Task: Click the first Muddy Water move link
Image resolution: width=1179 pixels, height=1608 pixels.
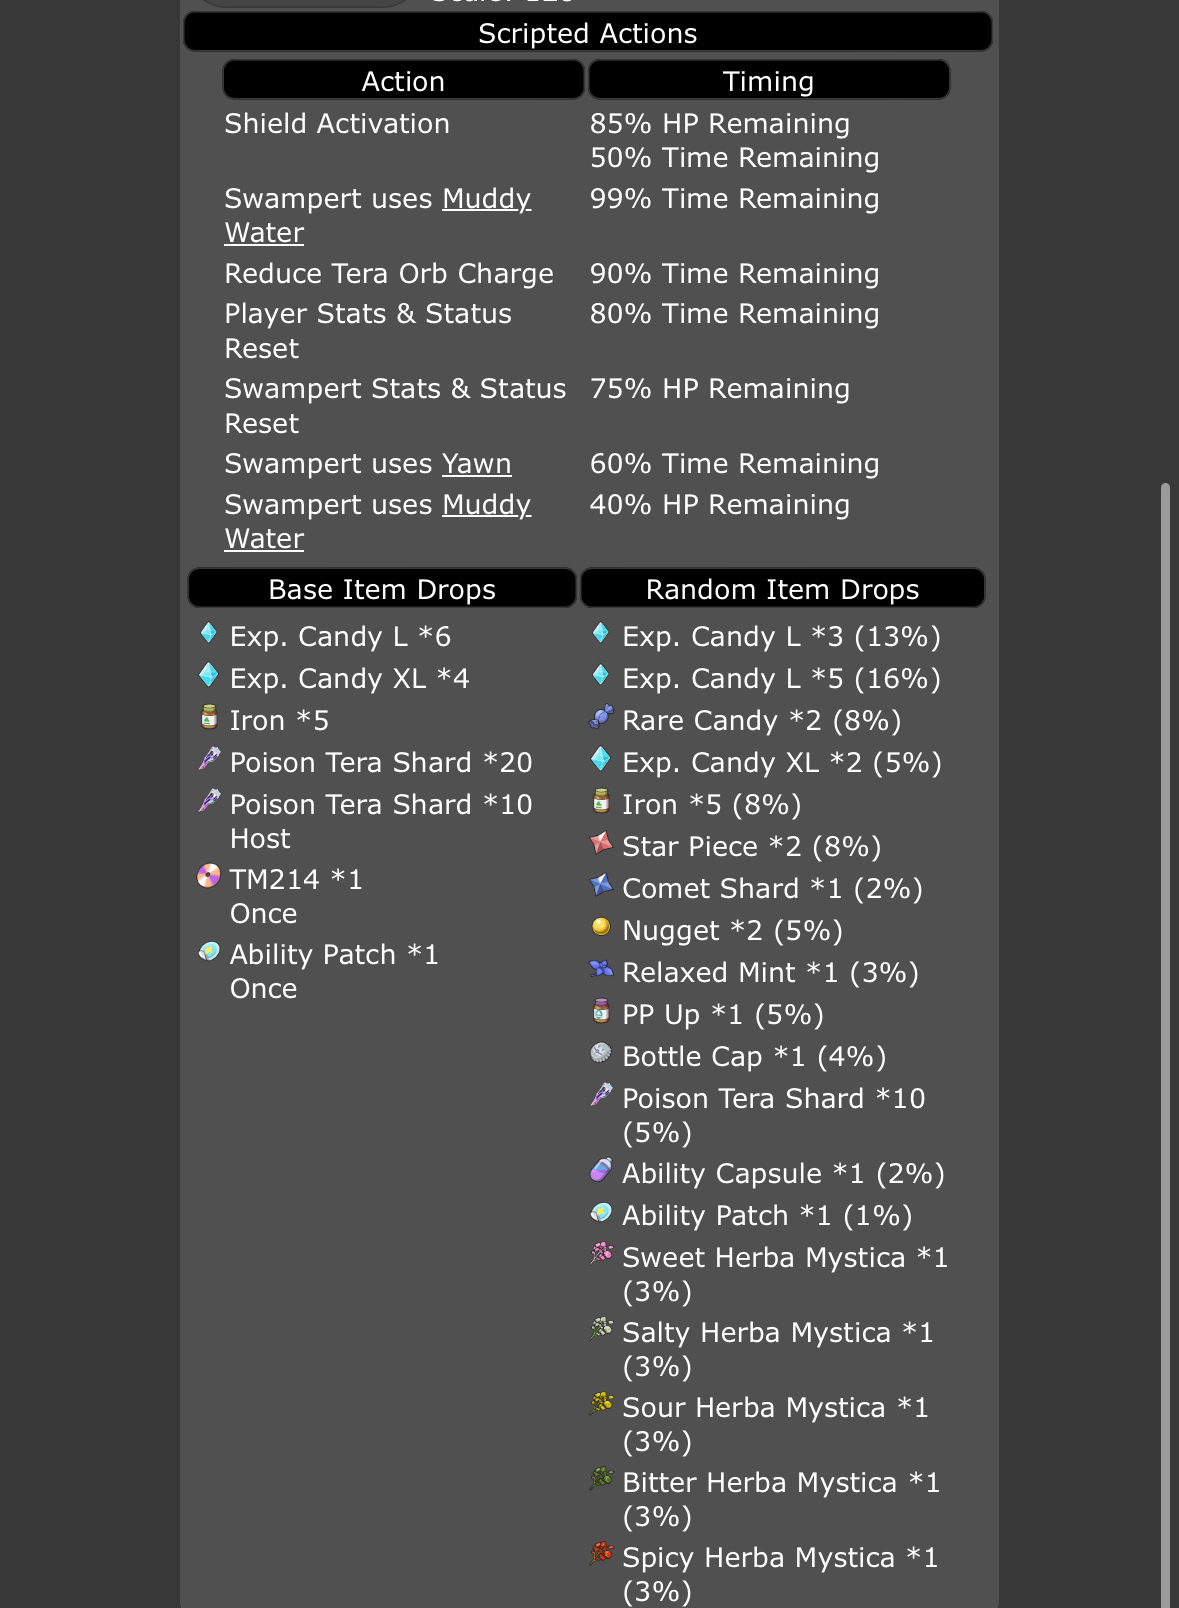Action: tap(378, 215)
